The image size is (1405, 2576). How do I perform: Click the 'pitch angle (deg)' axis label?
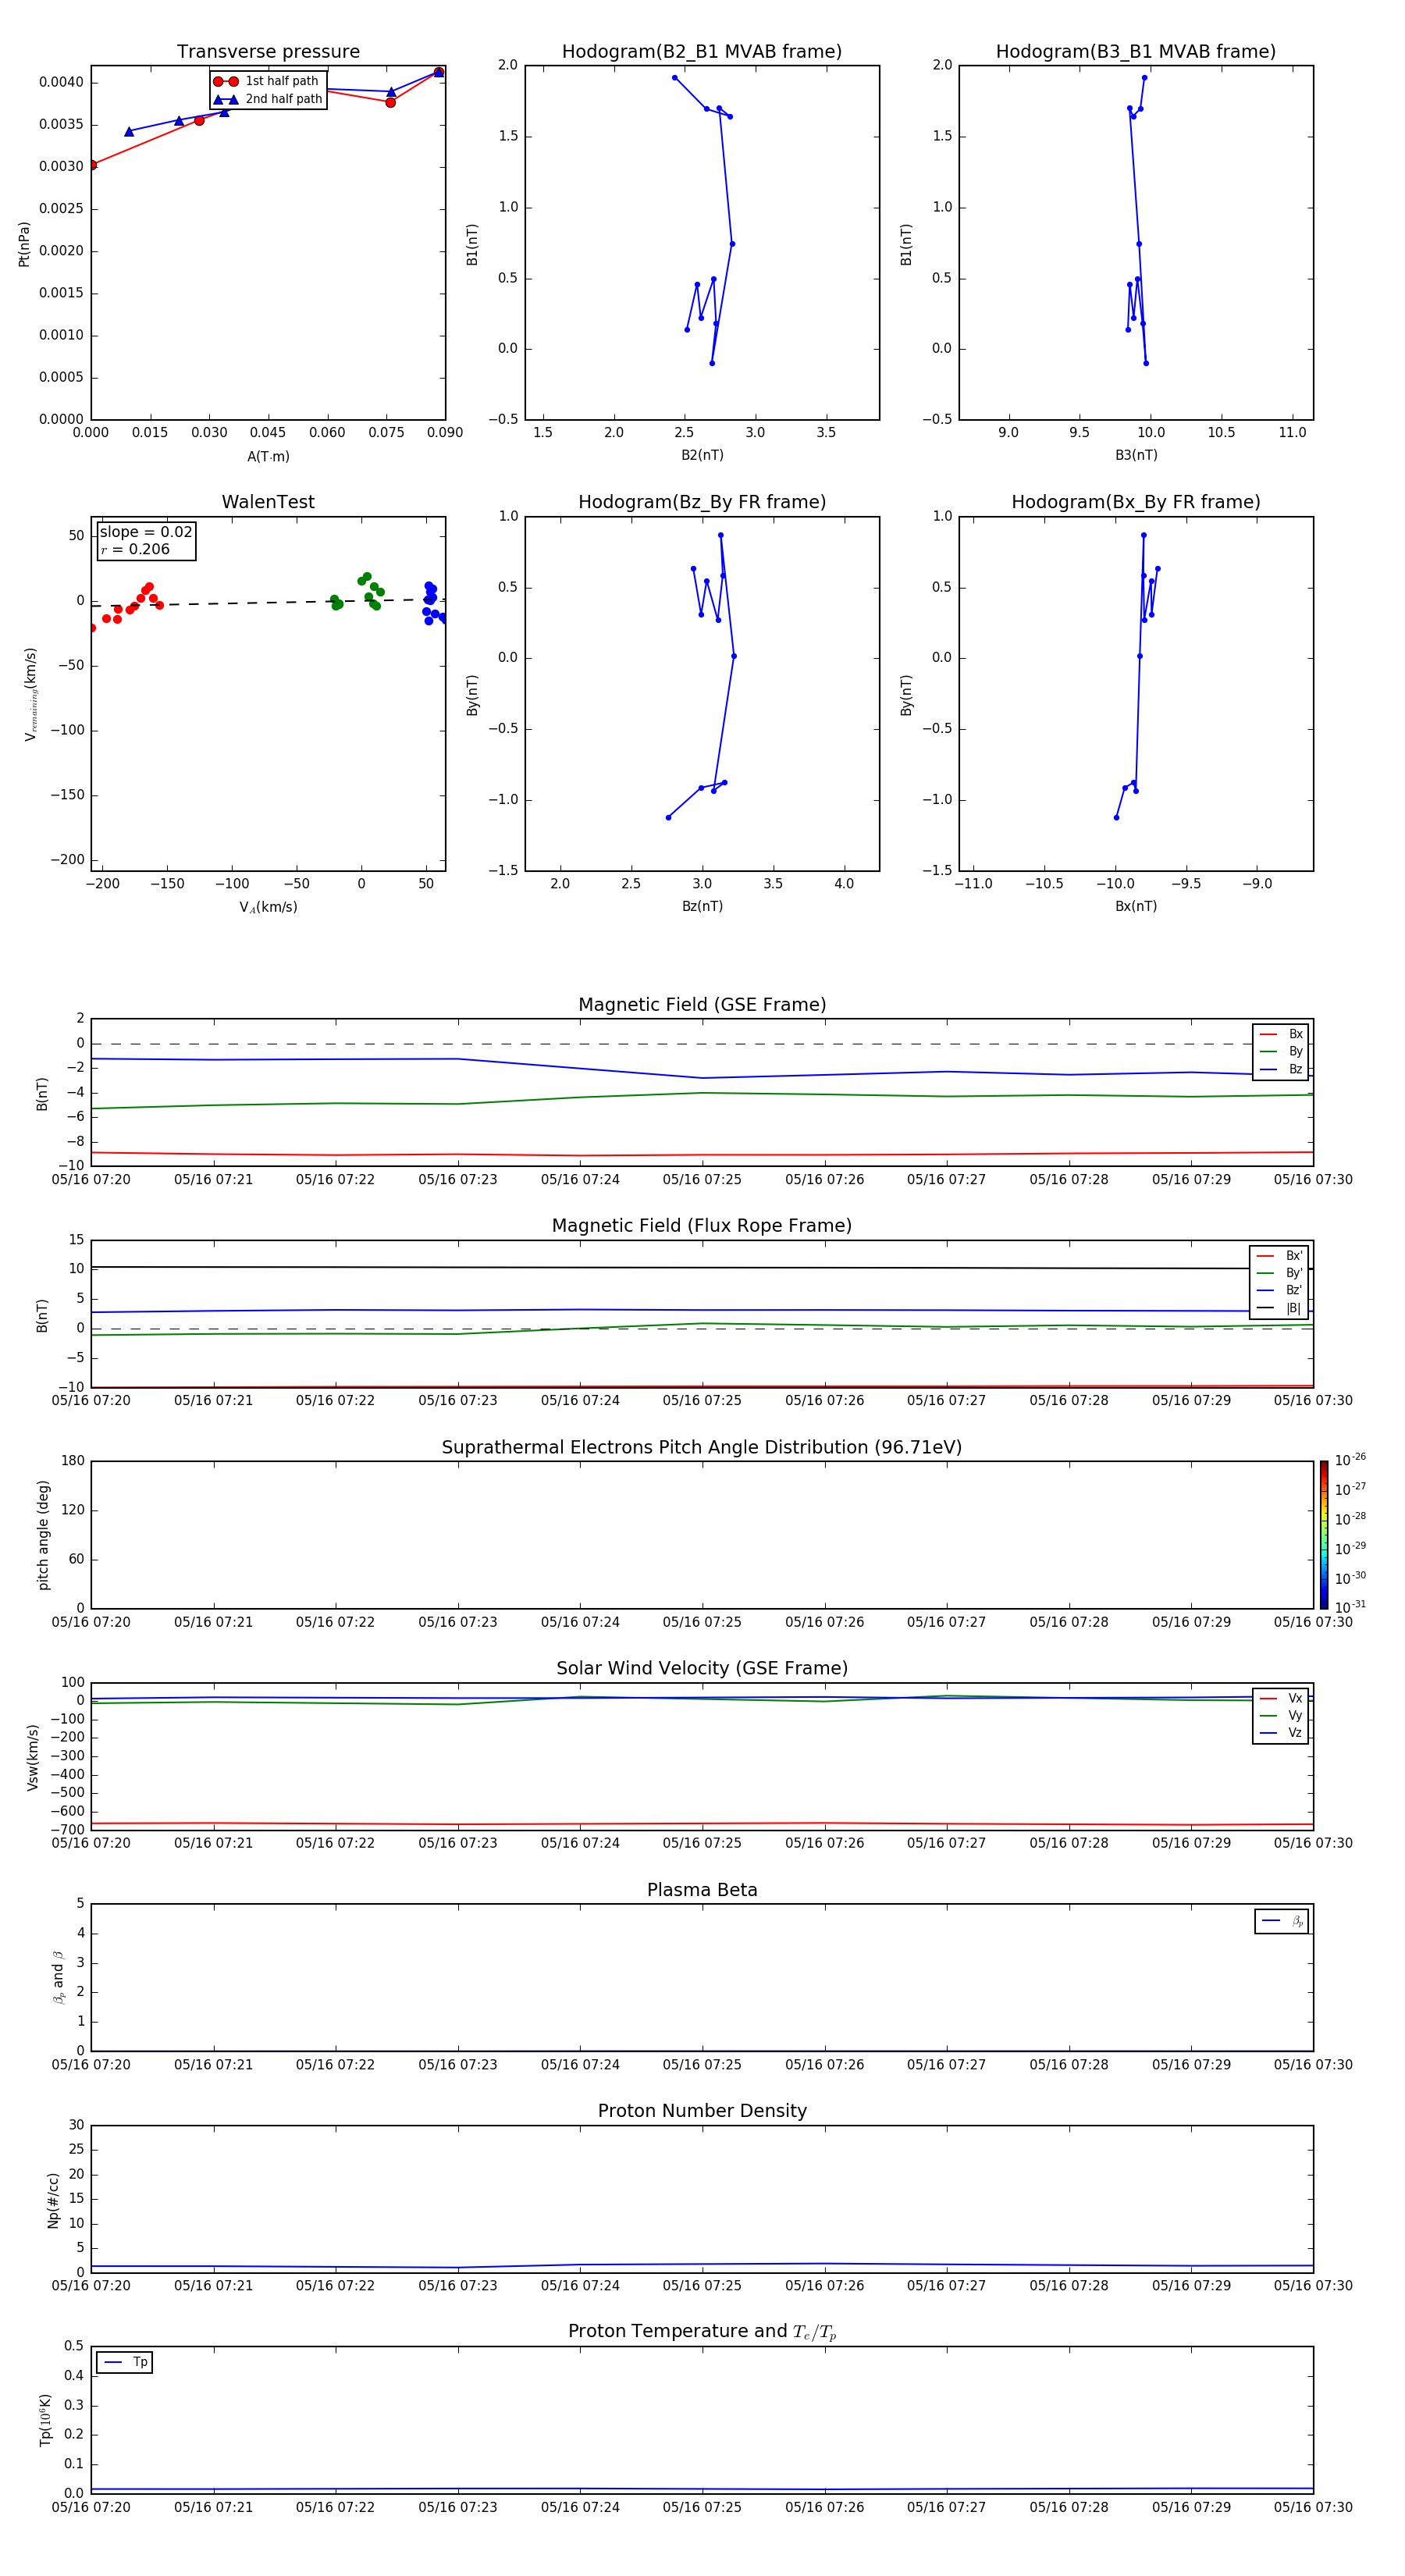point(43,1535)
